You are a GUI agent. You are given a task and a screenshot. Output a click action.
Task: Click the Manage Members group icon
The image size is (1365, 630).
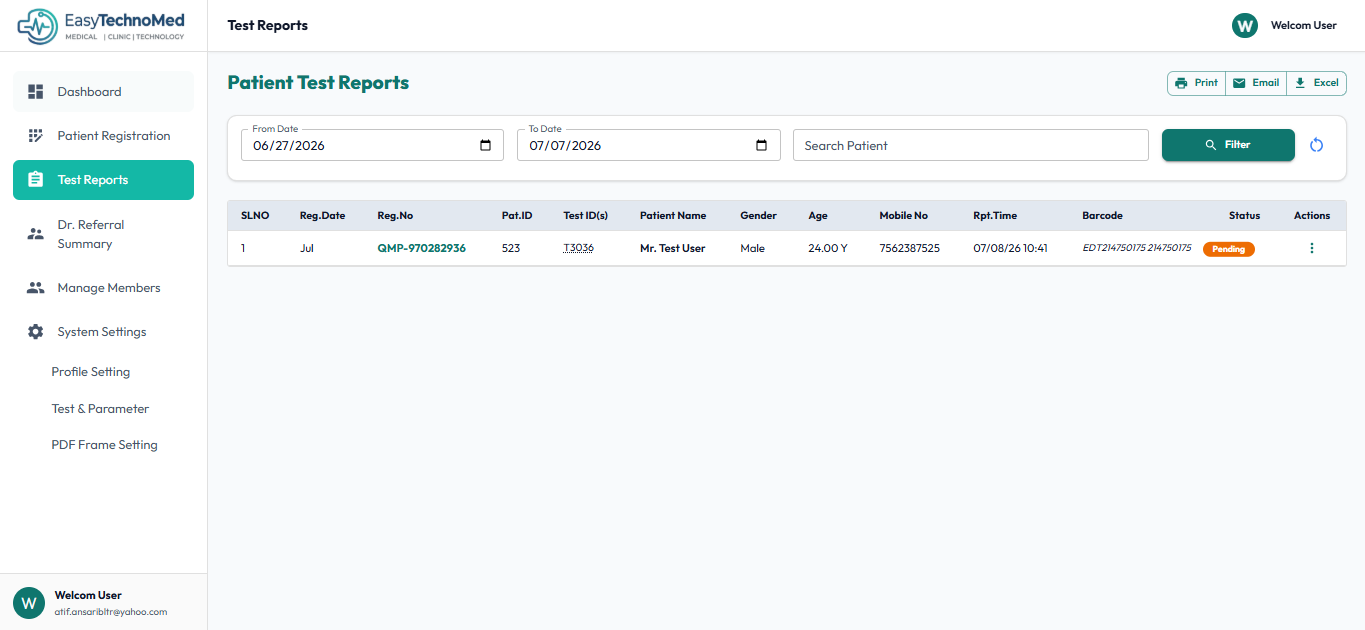click(36, 288)
